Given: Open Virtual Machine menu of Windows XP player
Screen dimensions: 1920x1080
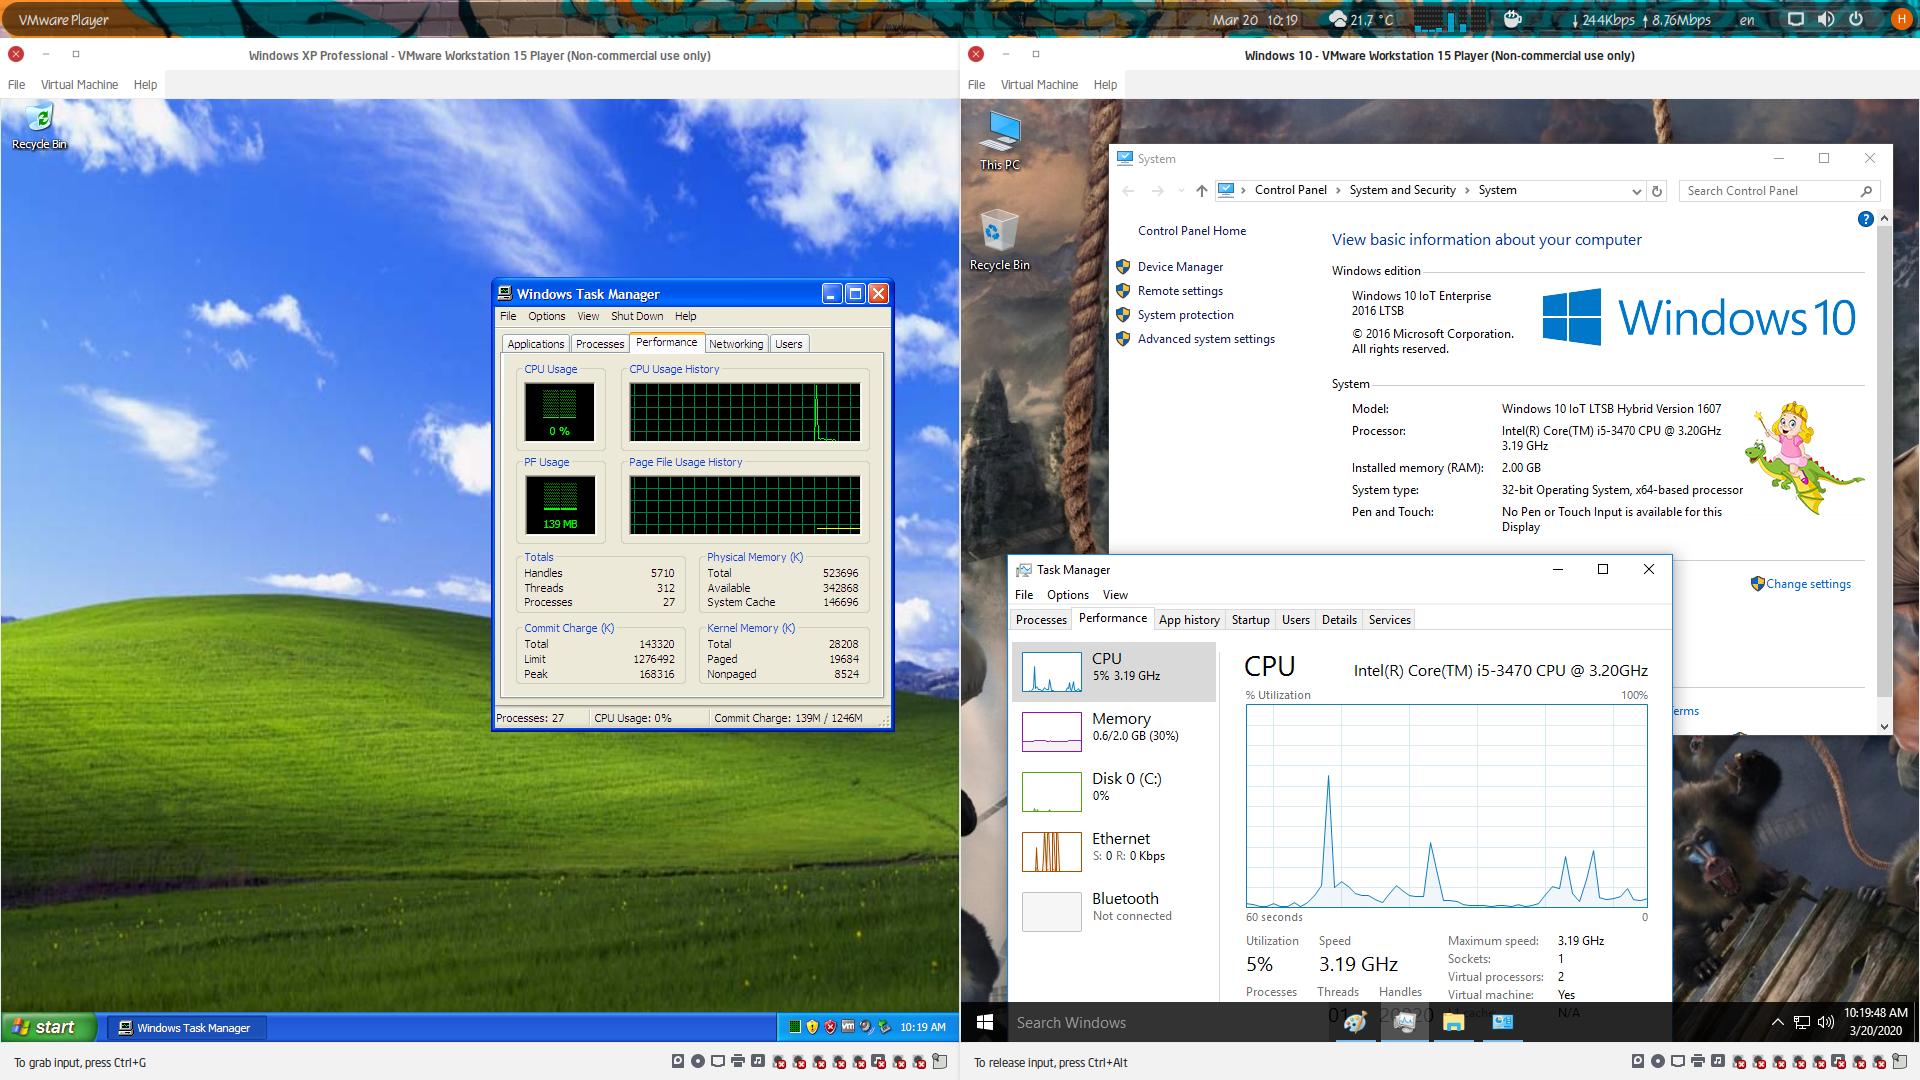Looking at the screenshot, I should pos(79,85).
